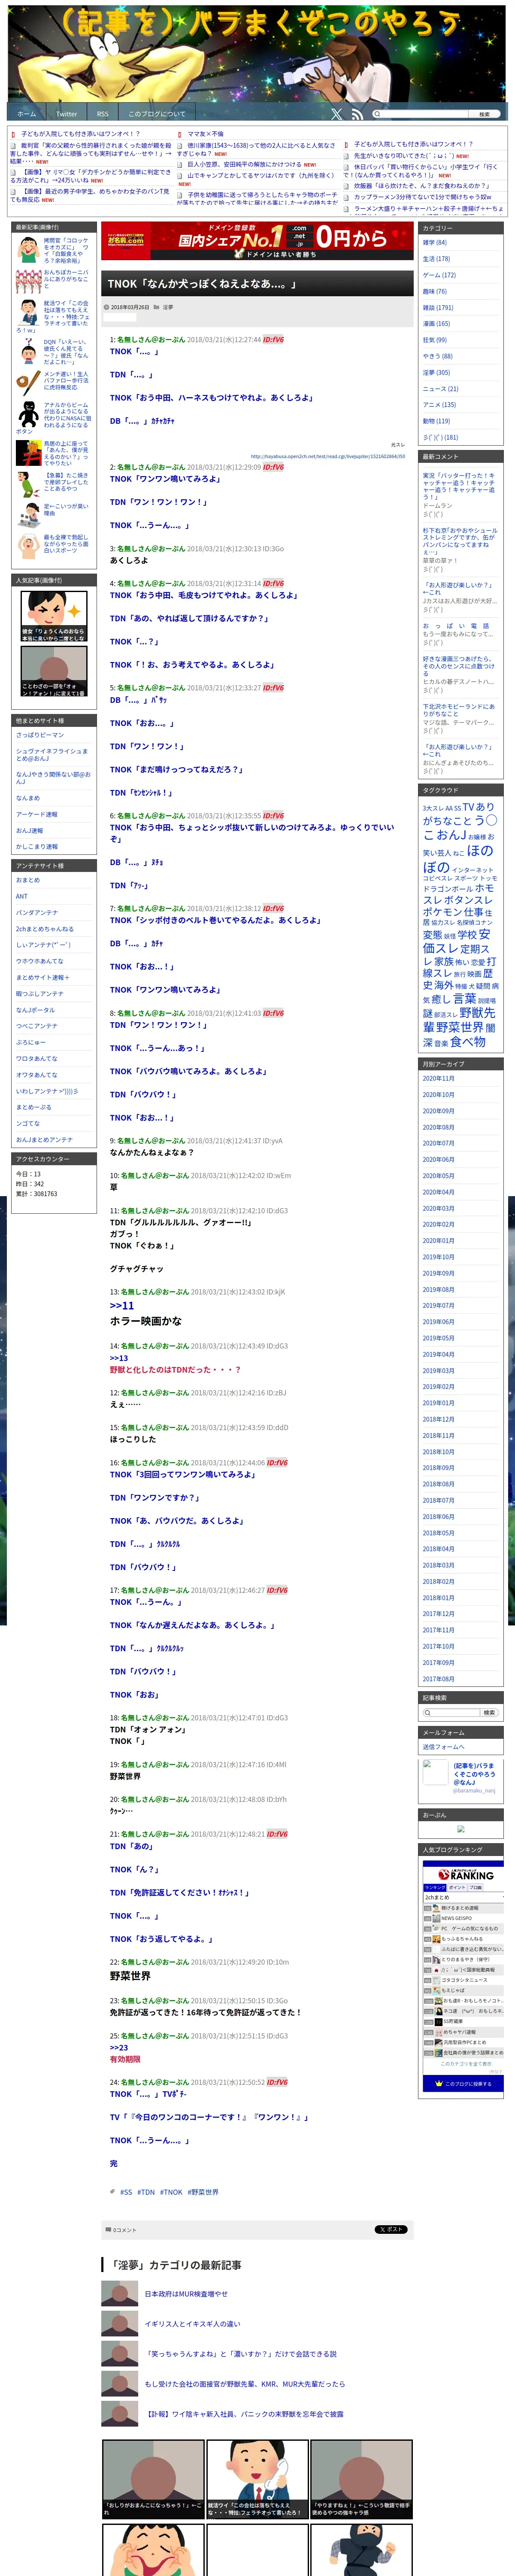Click パンダアンテナ antenna link
Screen dimensions: 515x2576
(x=36, y=912)
